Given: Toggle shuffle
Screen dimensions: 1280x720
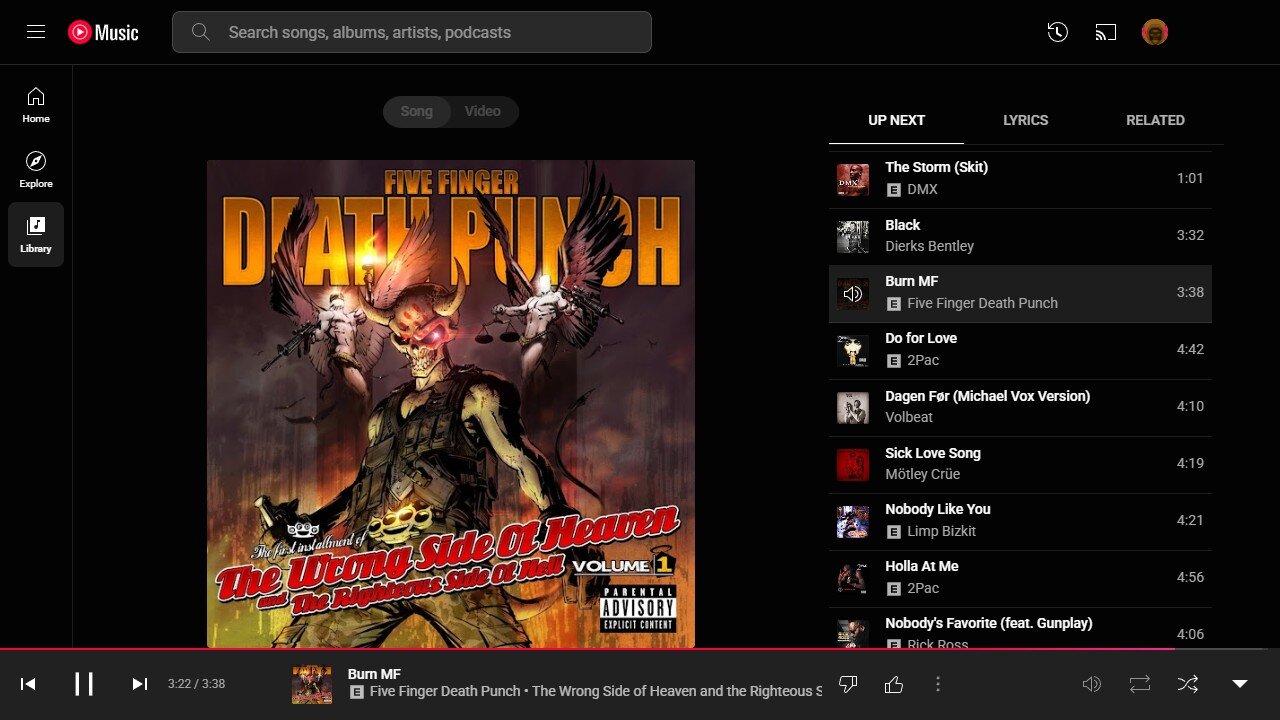Looking at the screenshot, I should pyautogui.click(x=1188, y=684).
